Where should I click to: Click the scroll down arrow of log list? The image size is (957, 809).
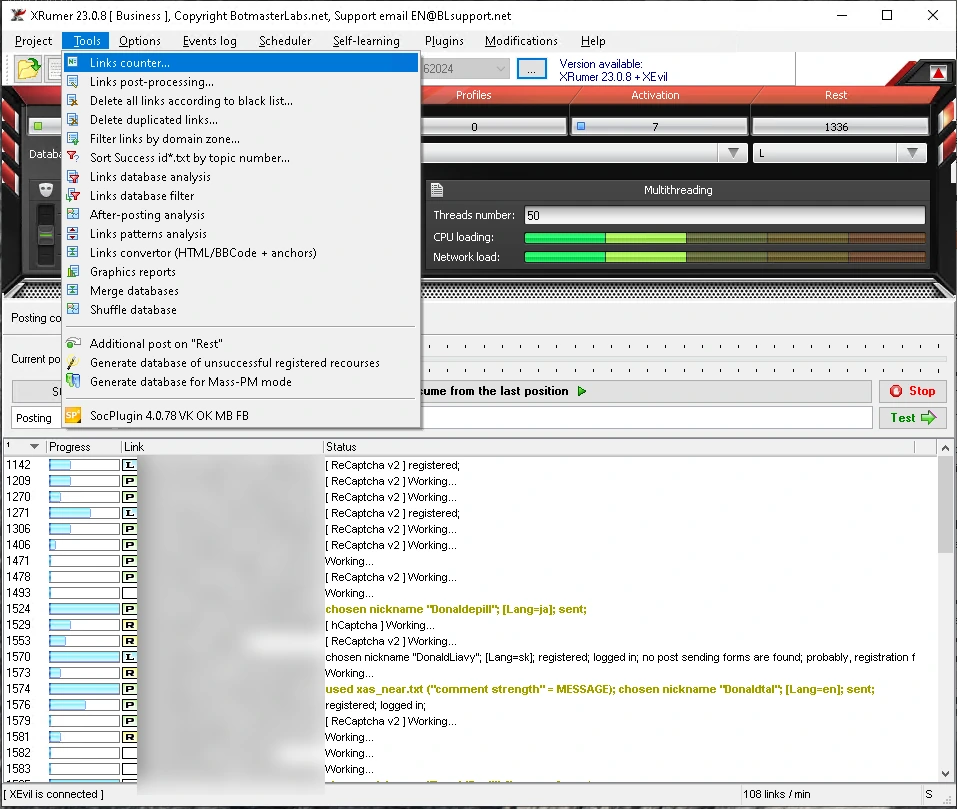pyautogui.click(x=945, y=774)
